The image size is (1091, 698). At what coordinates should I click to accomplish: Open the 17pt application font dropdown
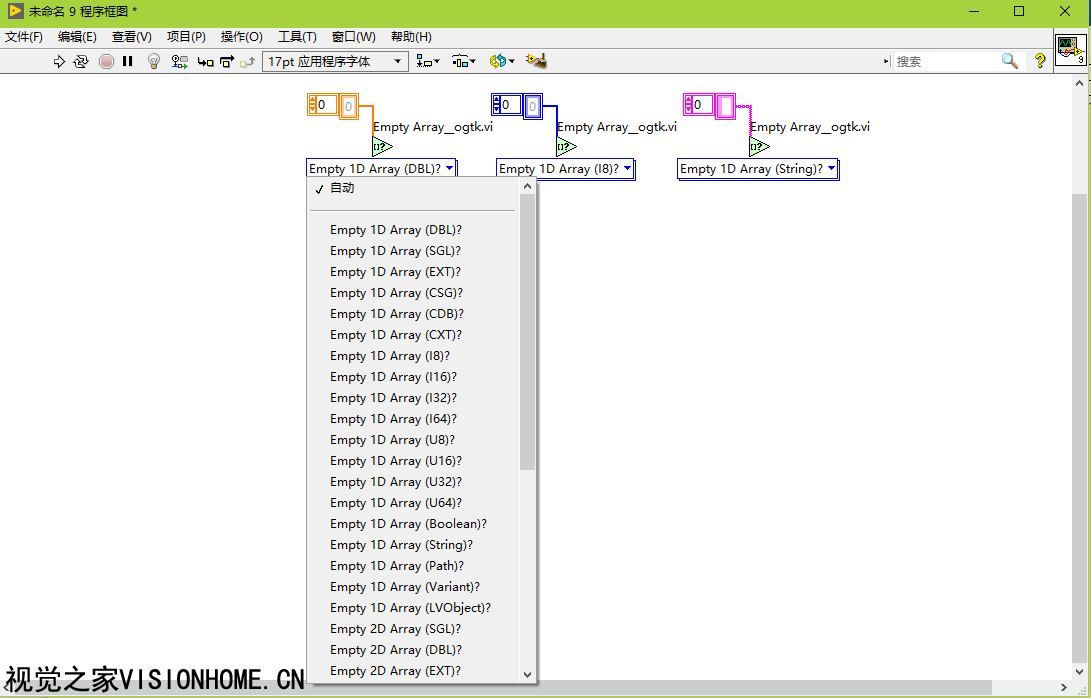(335, 61)
